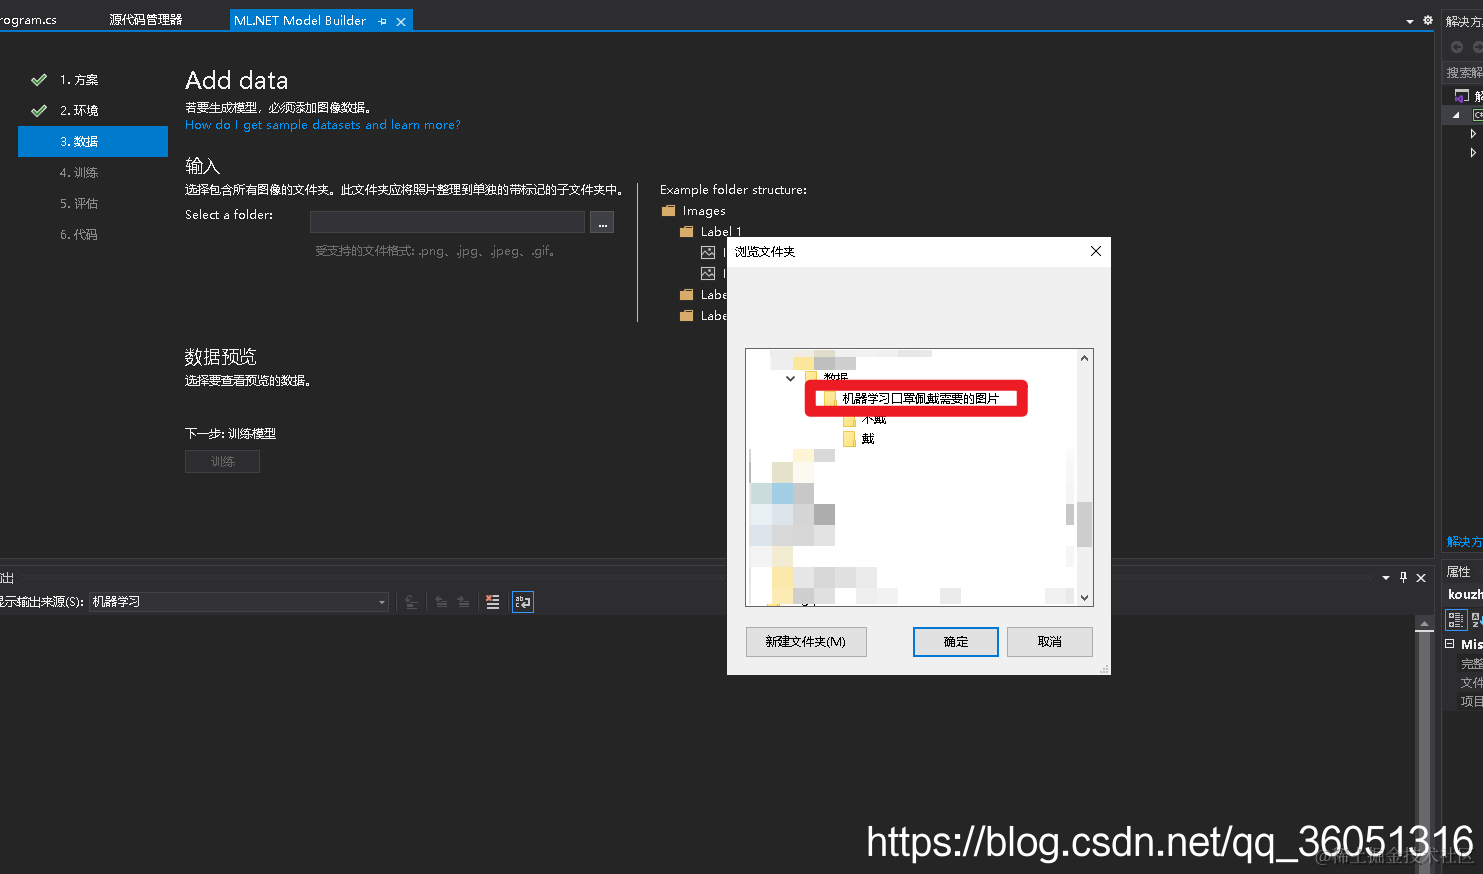The image size is (1483, 874).
Task: Pin the output panel
Action: point(1403,578)
